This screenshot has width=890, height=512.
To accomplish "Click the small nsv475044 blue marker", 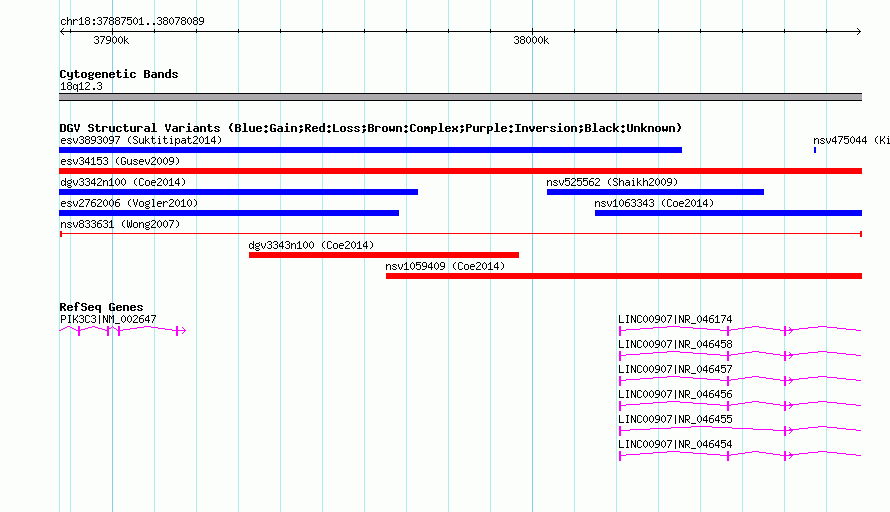I will click(x=815, y=150).
